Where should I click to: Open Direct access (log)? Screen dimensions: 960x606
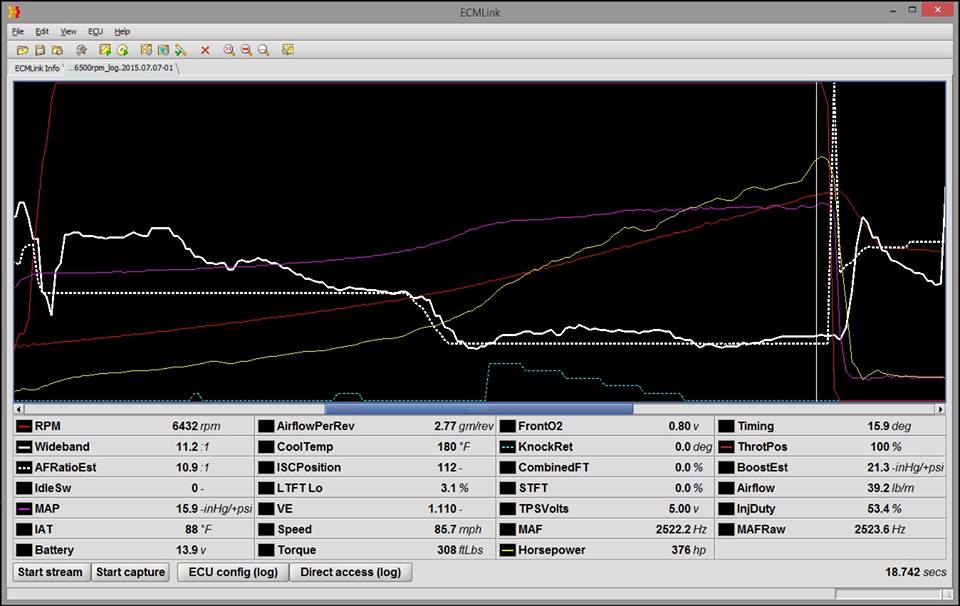pyautogui.click(x=350, y=572)
